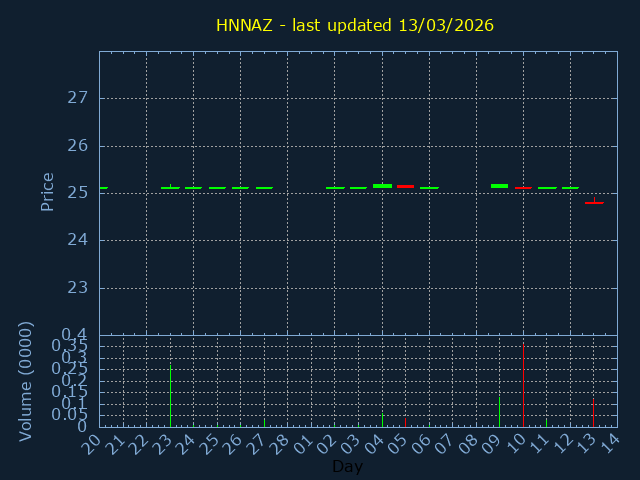Click the green candlestick for day 04
Viewport: 640px width, 480px height.
pos(382,186)
